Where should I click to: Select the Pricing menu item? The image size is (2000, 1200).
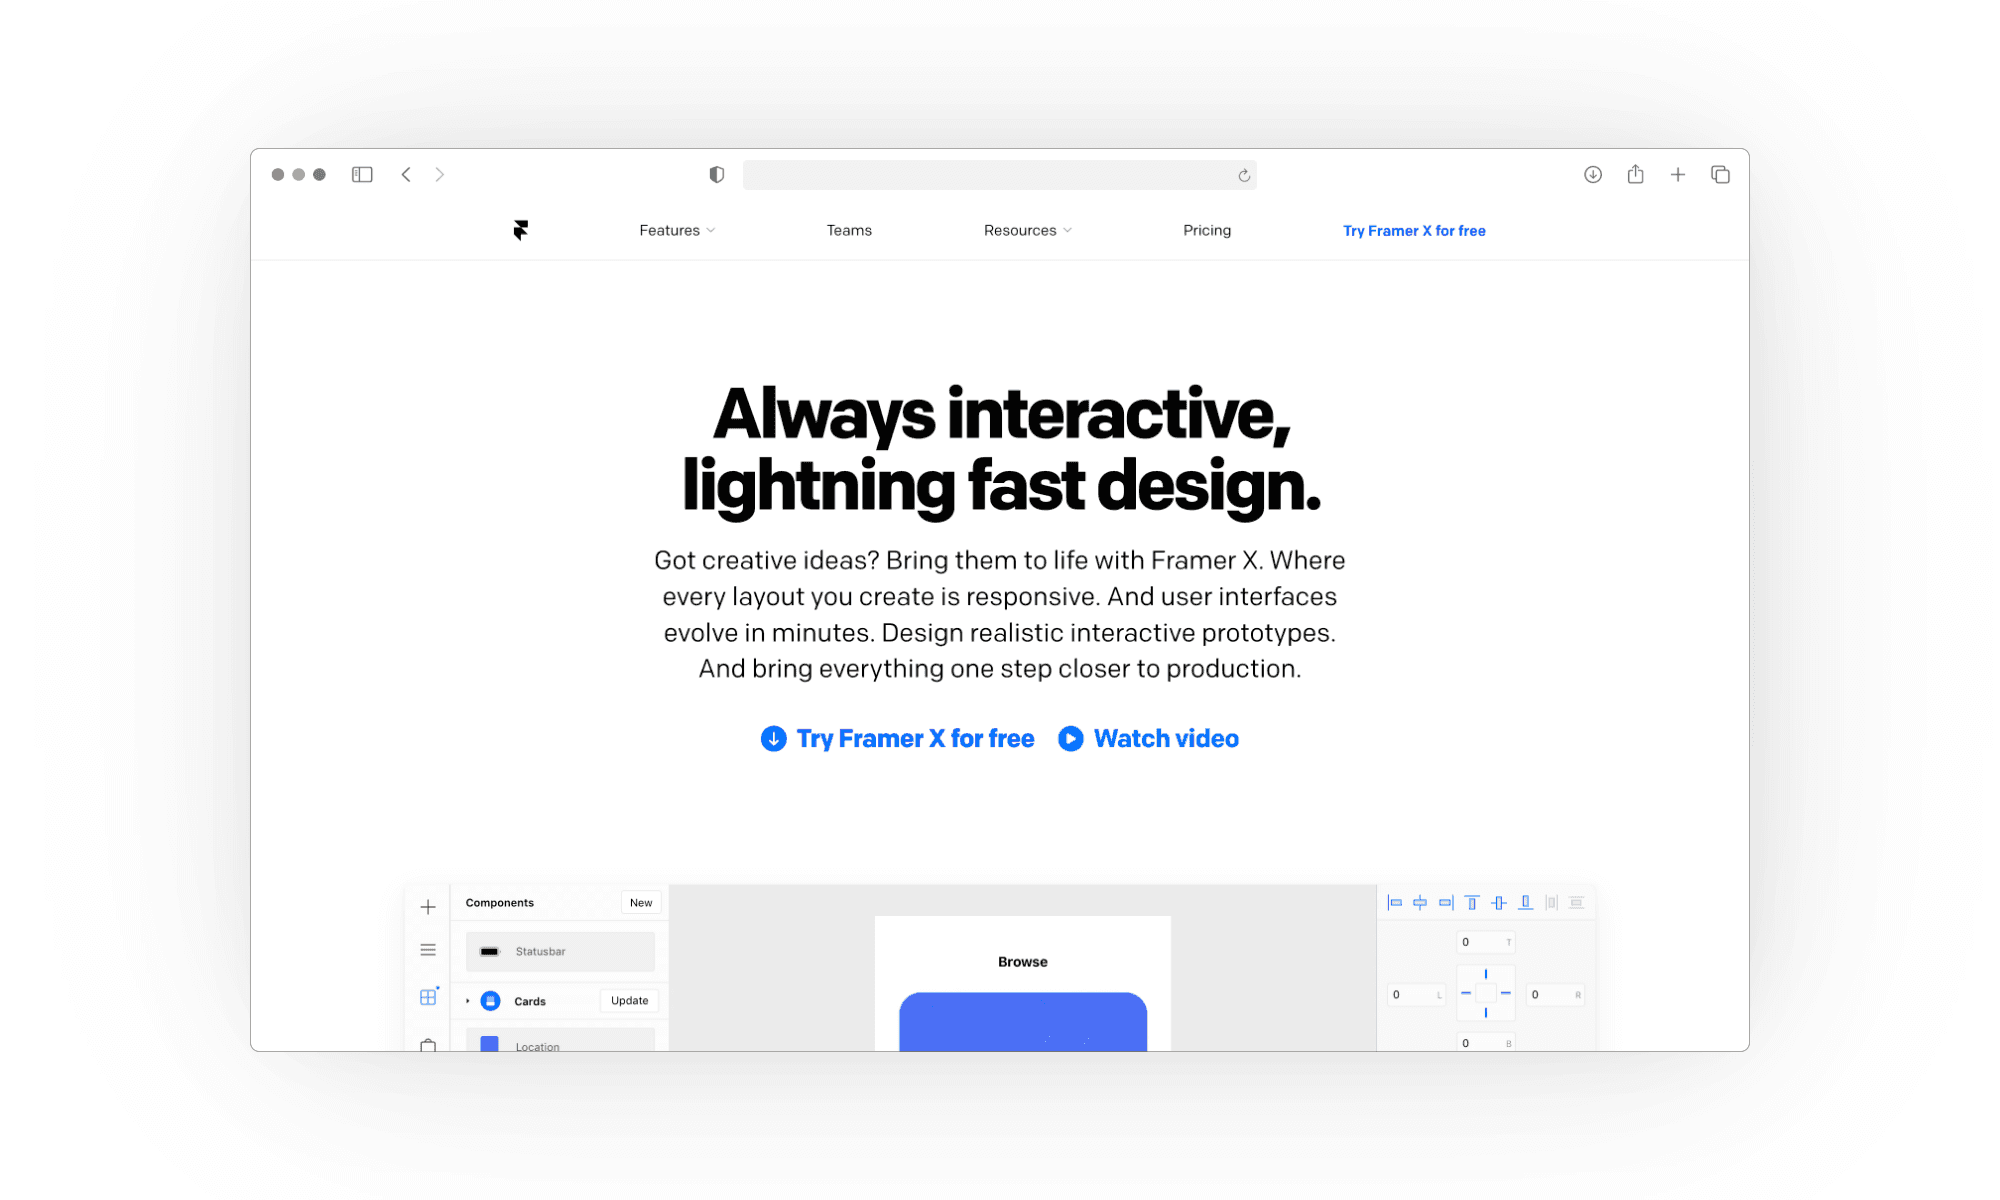1206,230
